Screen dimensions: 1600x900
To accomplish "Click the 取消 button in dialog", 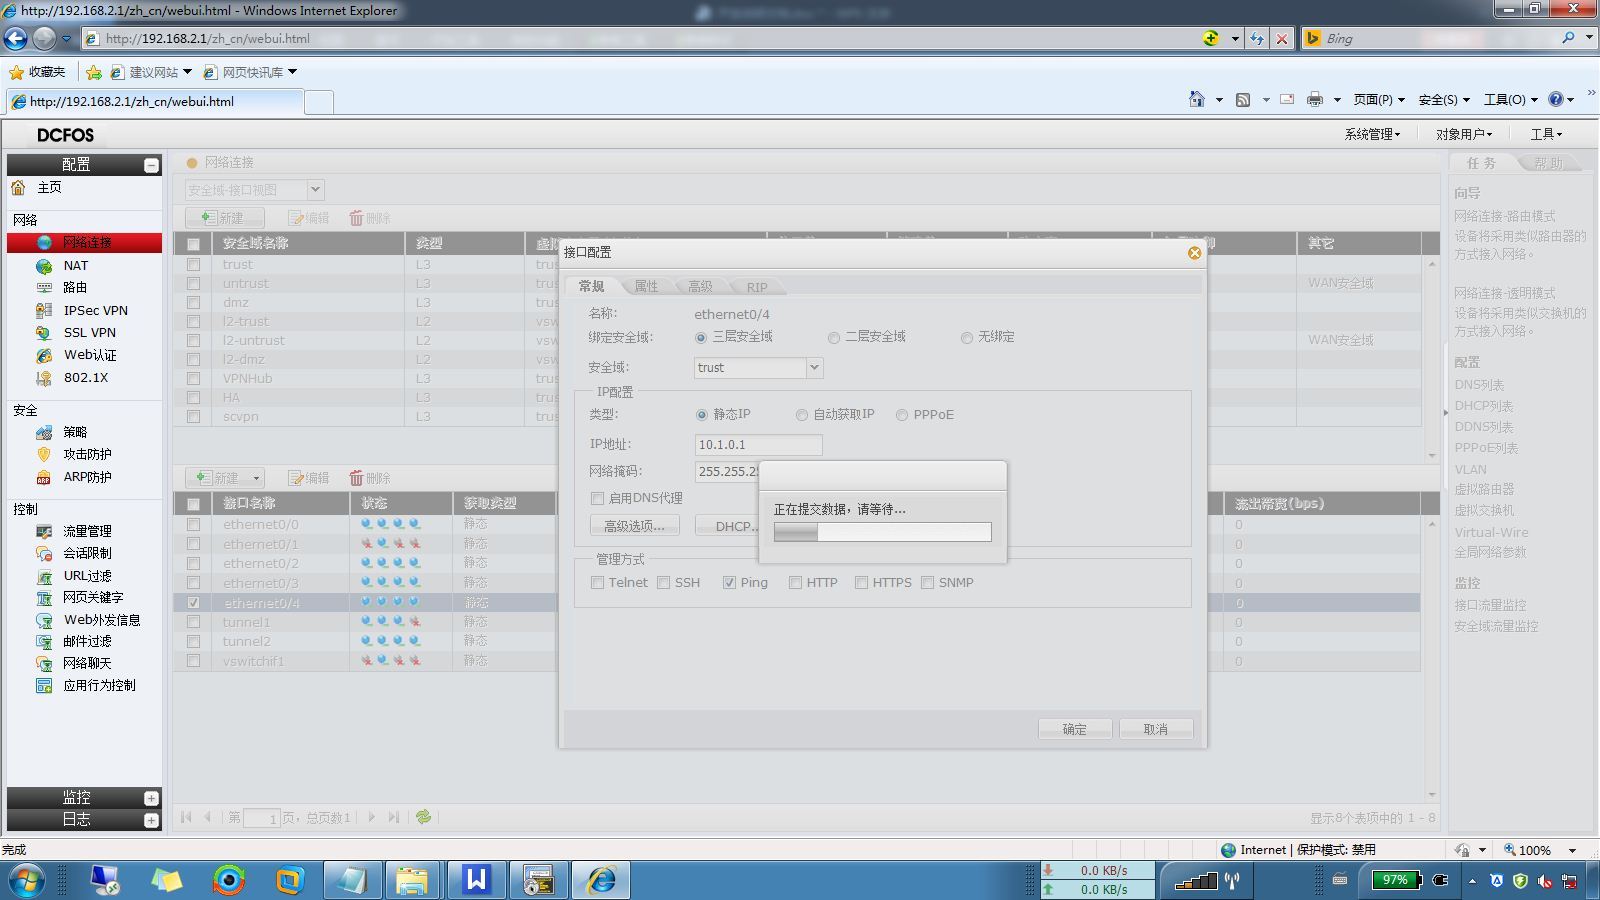I will coord(1156,729).
